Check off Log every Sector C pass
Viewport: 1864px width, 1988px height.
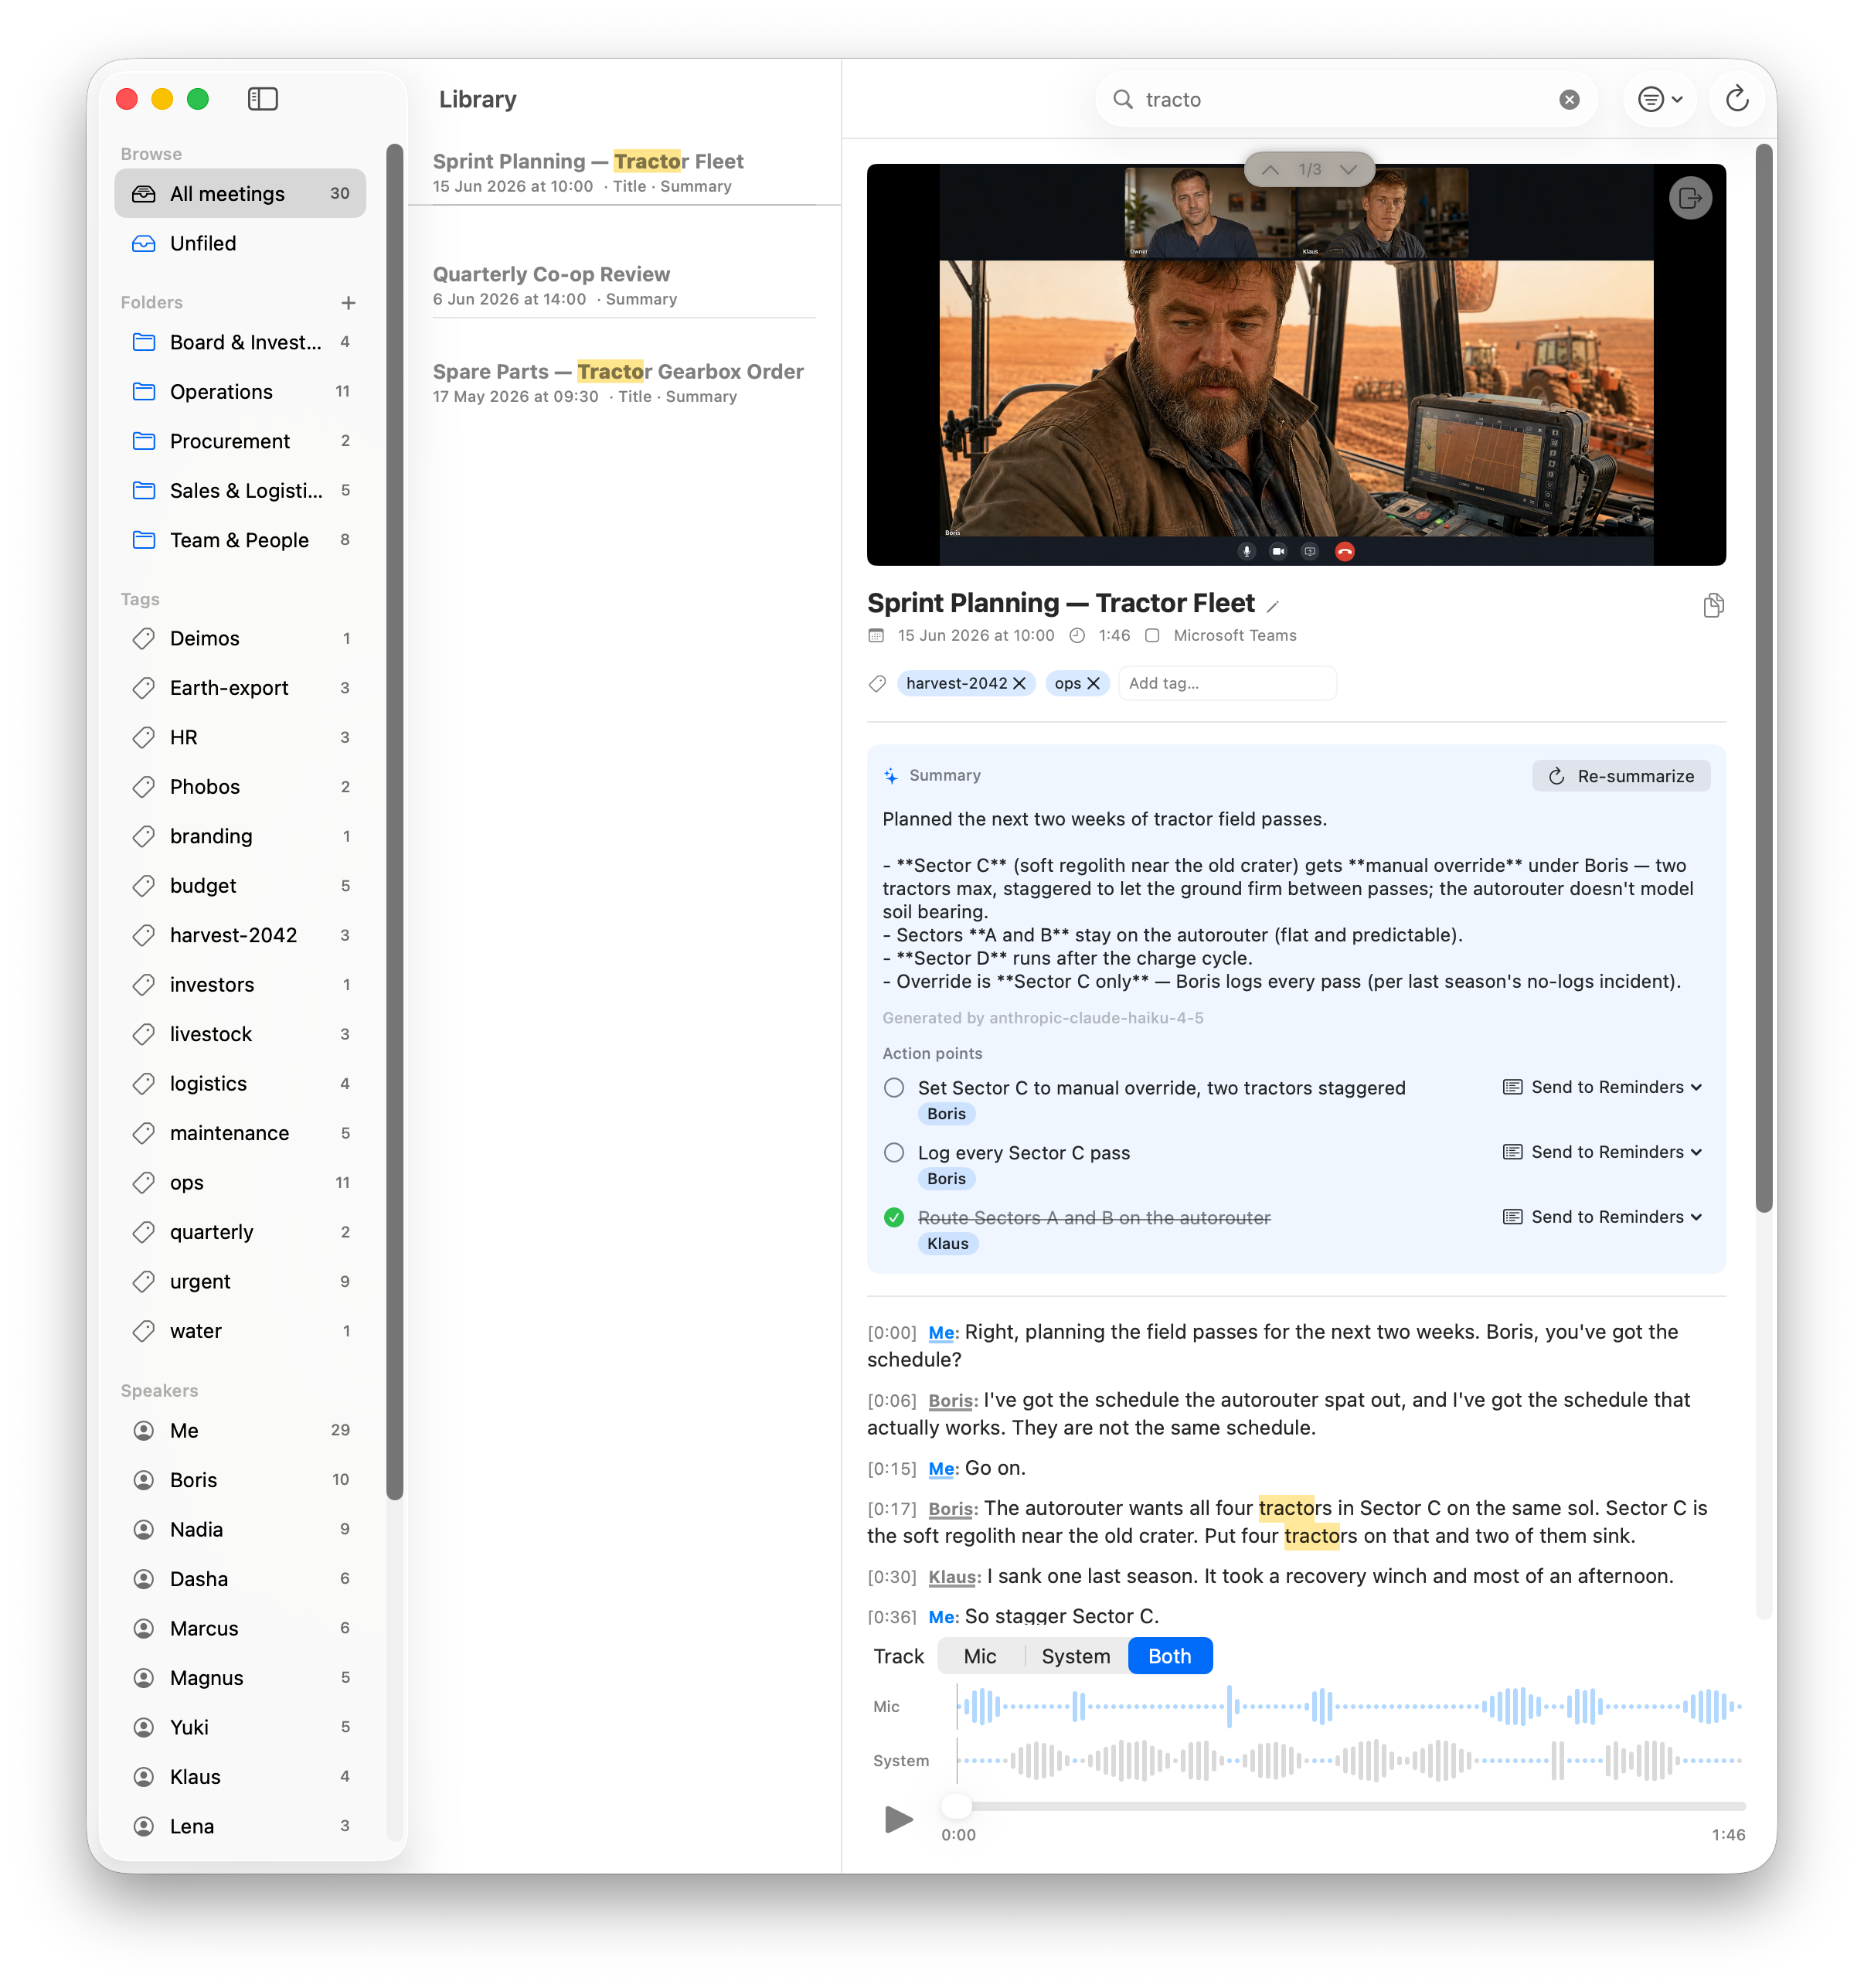coord(894,1152)
